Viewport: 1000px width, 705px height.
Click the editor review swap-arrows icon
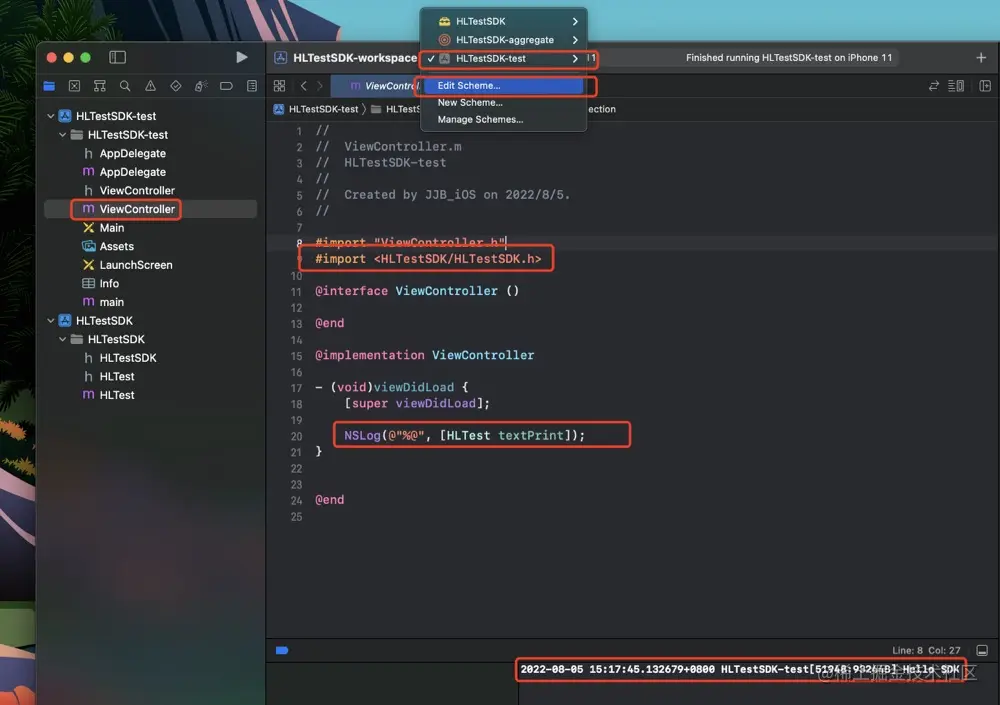click(934, 85)
